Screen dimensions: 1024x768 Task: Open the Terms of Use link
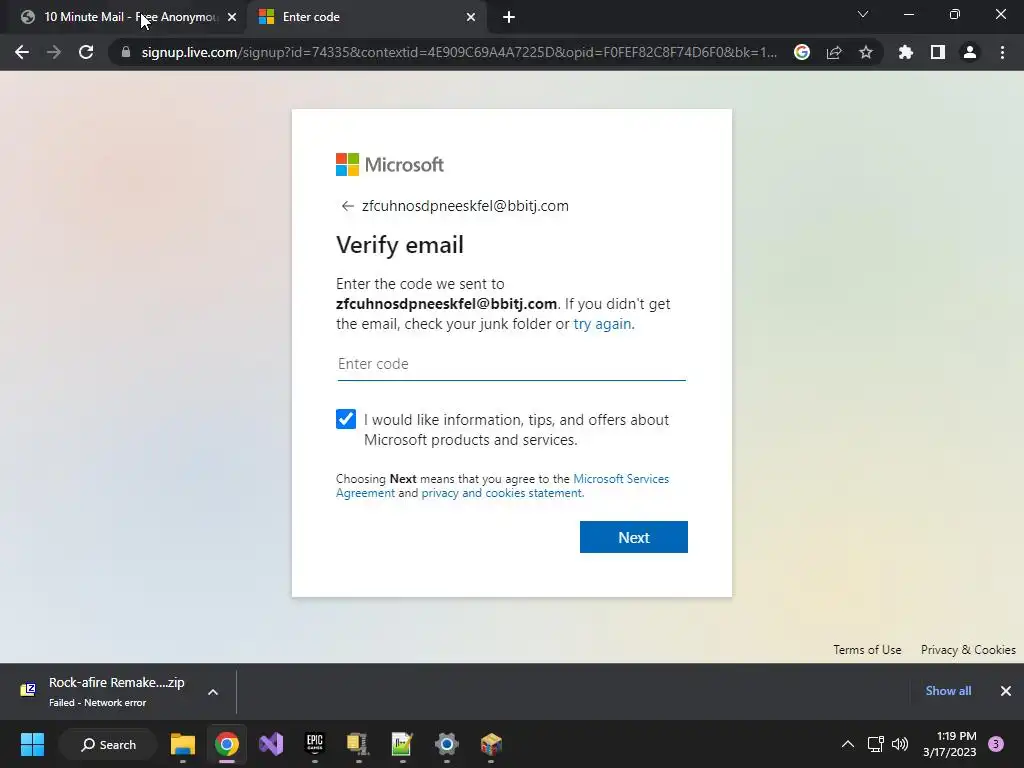pyautogui.click(x=867, y=650)
